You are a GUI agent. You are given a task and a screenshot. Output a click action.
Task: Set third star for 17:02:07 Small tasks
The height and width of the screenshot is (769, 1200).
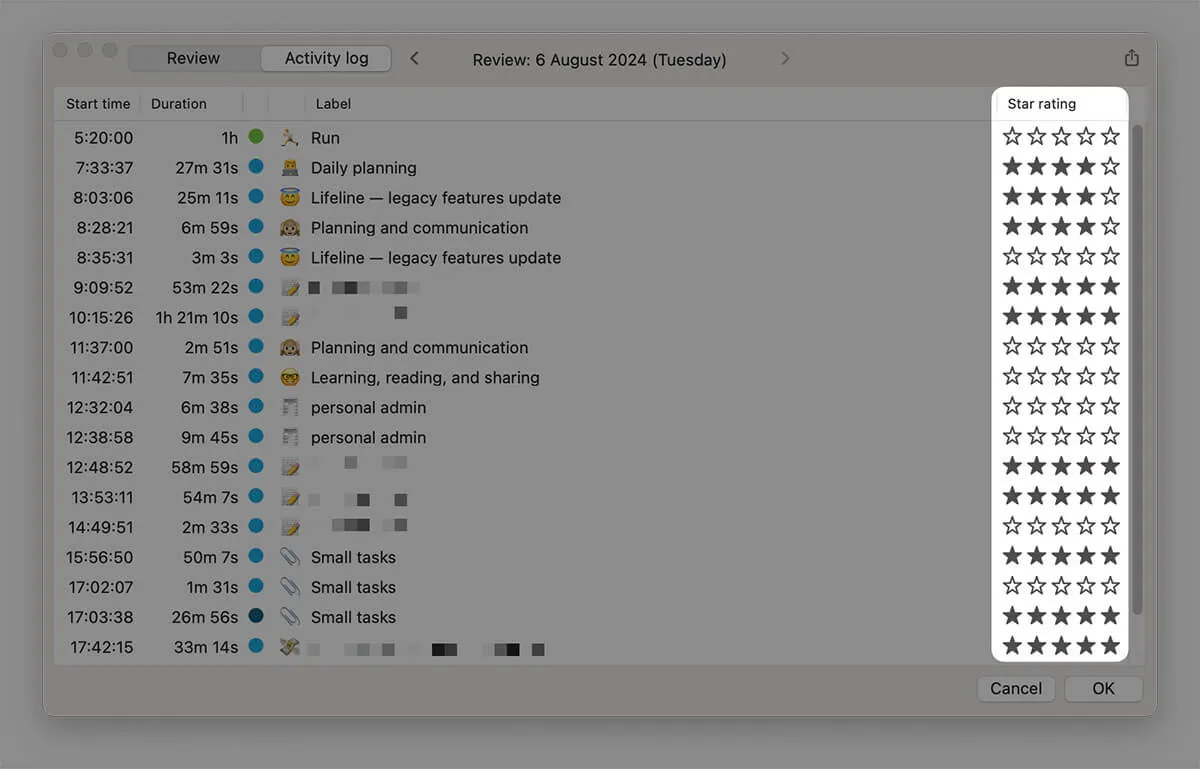[1061, 586]
